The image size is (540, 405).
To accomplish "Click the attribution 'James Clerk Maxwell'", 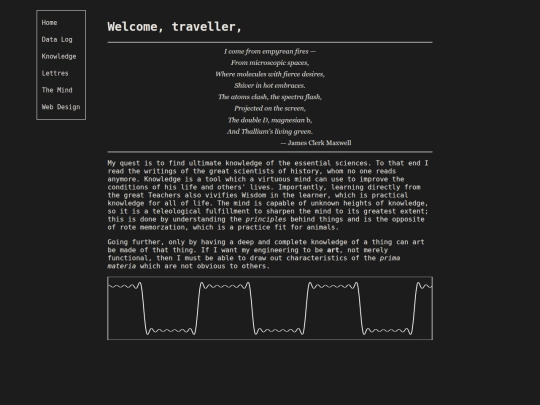I will pyautogui.click(x=320, y=143).
